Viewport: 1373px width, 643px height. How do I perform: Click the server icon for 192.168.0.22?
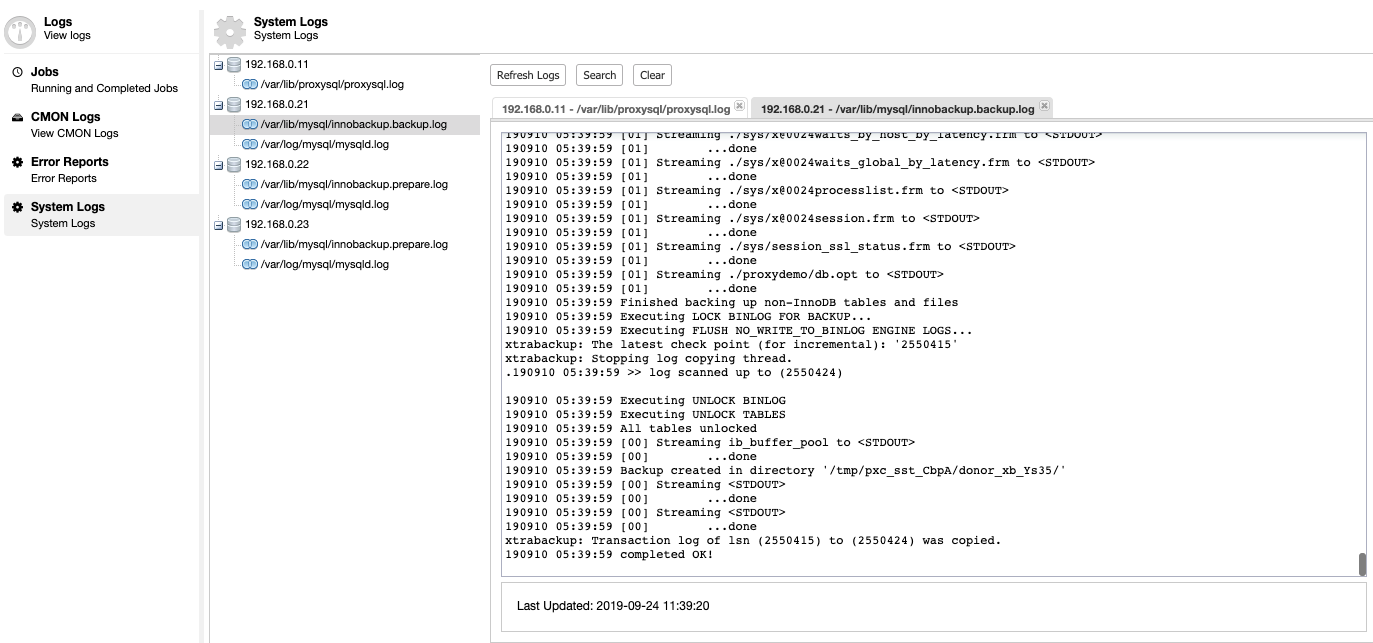(234, 164)
